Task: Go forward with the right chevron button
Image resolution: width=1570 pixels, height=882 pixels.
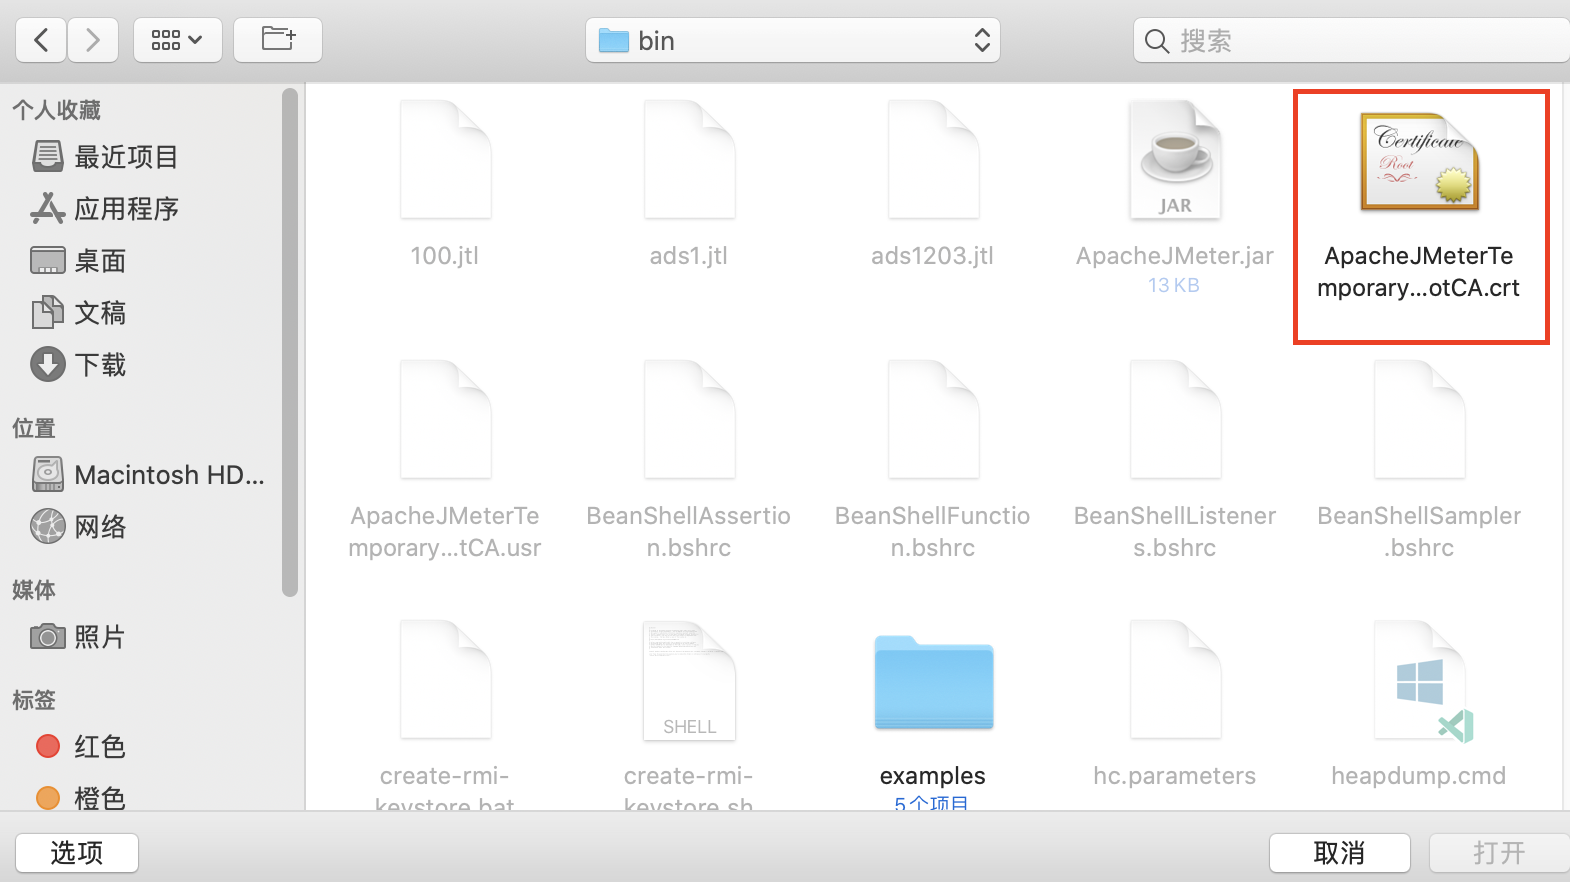Action: click(x=93, y=40)
